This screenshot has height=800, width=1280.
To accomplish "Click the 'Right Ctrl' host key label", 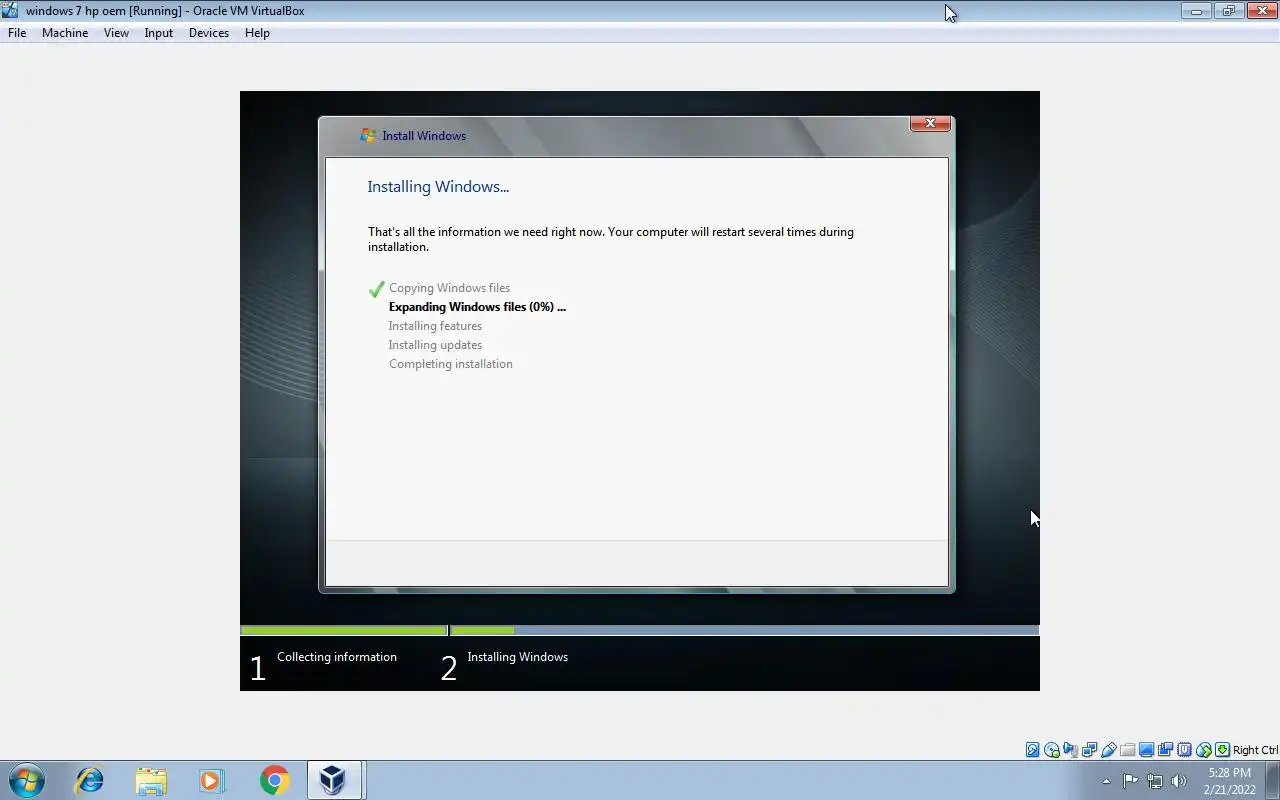I will coord(1255,750).
